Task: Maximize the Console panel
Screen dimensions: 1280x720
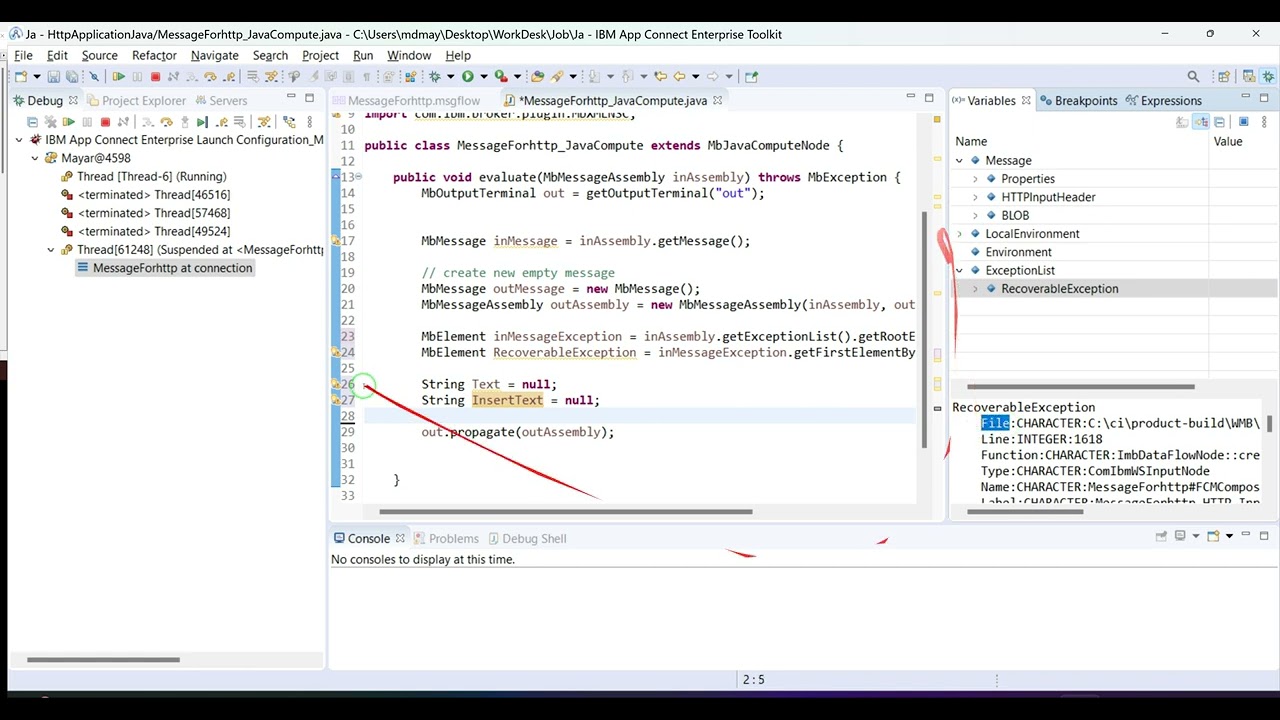Action: (1264, 536)
